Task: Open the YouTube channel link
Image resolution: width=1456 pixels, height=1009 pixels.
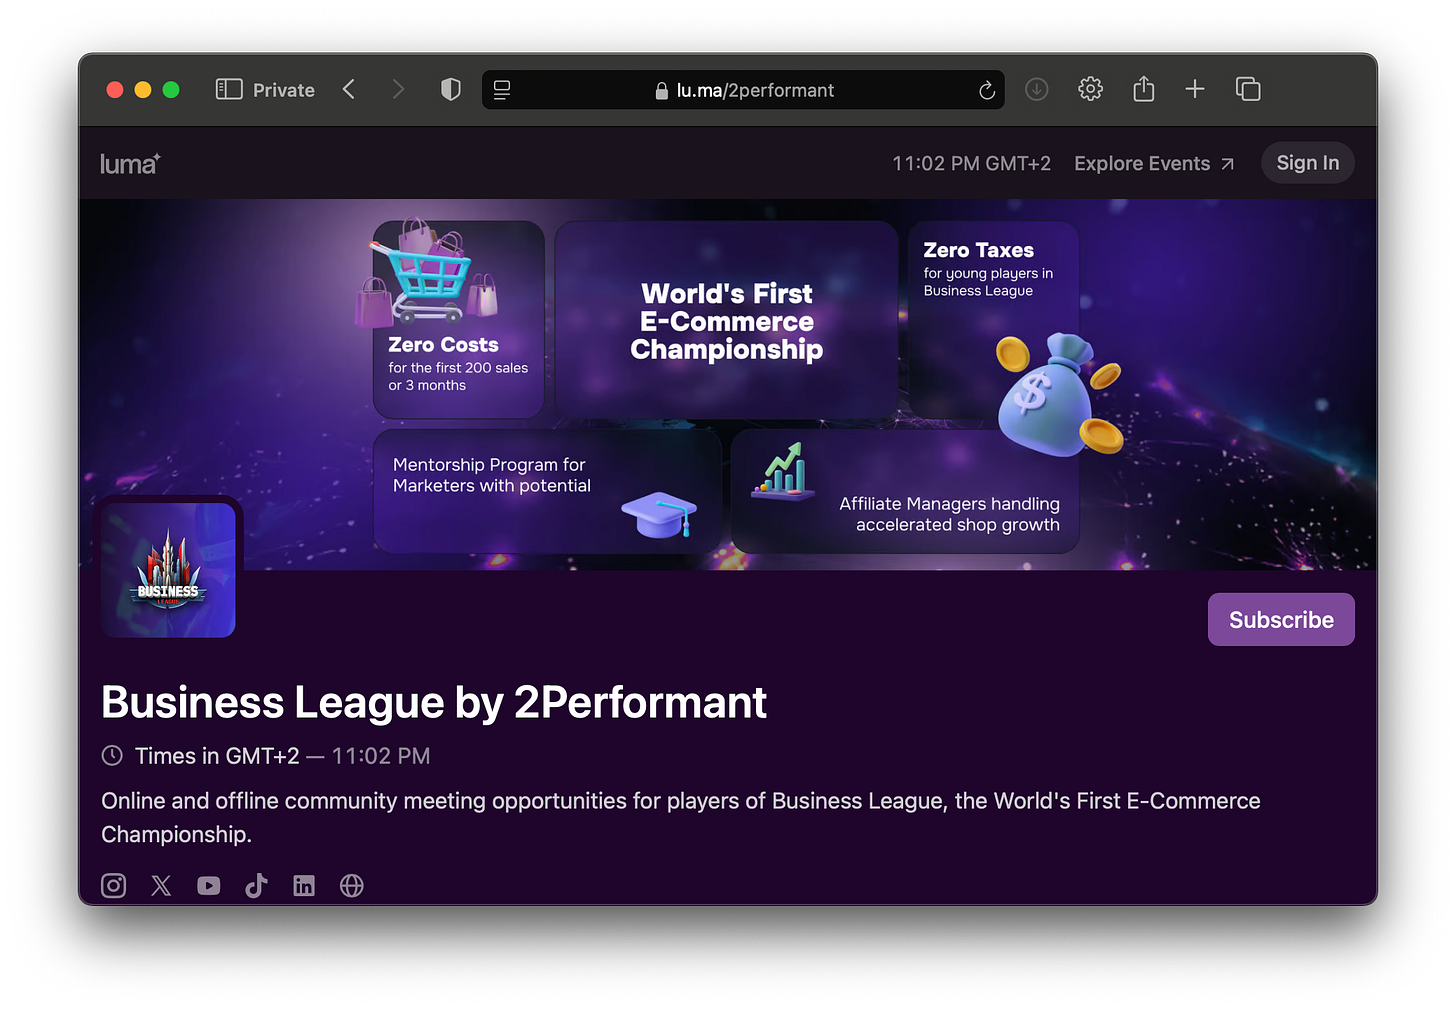Action: pos(209,885)
